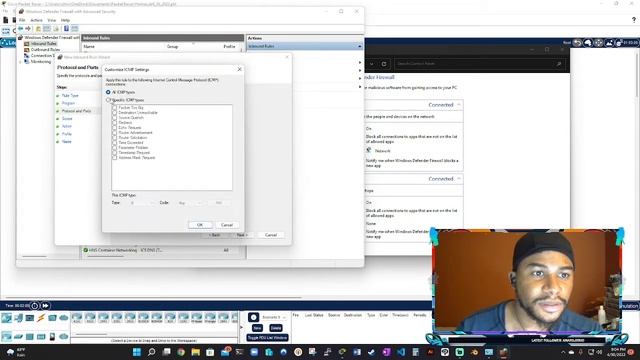Click the New scenario button

coord(257,328)
